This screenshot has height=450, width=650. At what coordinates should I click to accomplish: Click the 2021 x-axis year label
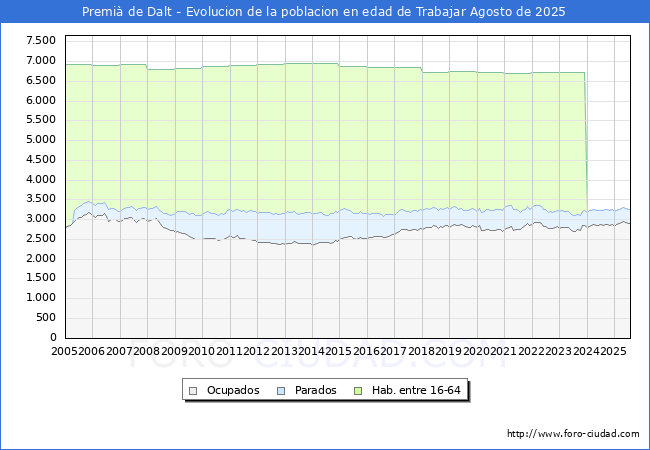point(504,351)
